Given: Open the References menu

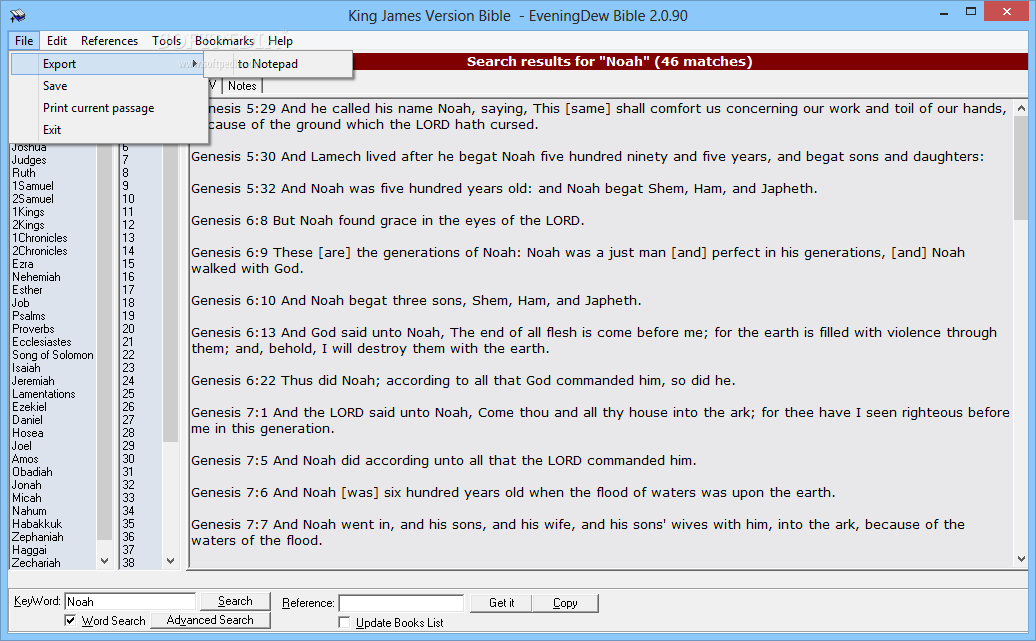Looking at the screenshot, I should [109, 40].
